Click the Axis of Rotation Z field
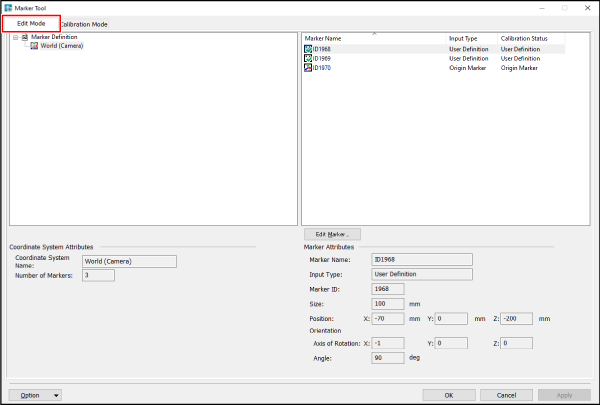Viewport: 600px width, 405px height. click(x=516, y=343)
